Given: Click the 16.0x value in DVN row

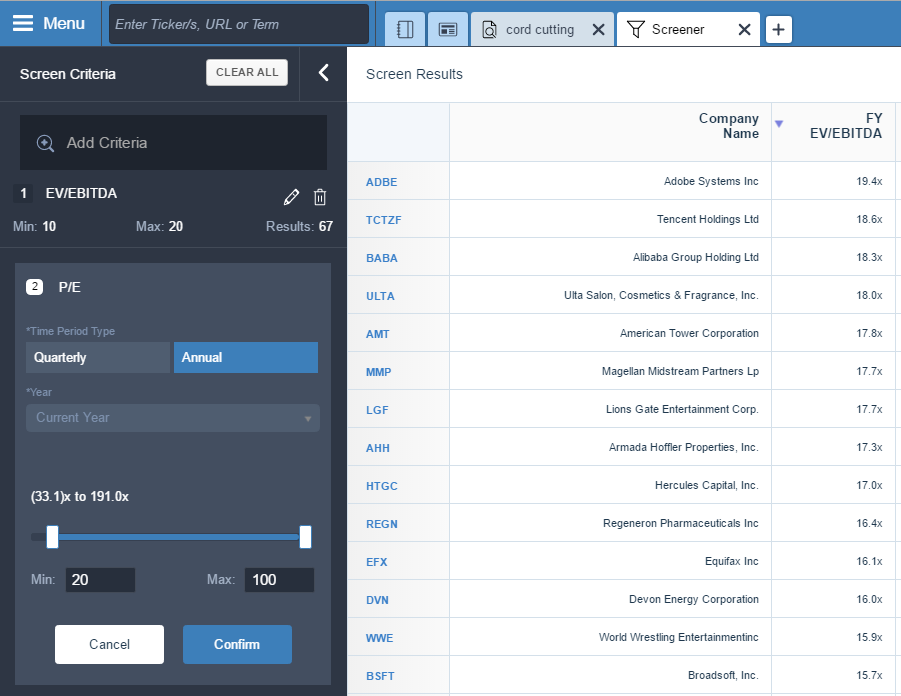Looking at the screenshot, I should [x=869, y=599].
